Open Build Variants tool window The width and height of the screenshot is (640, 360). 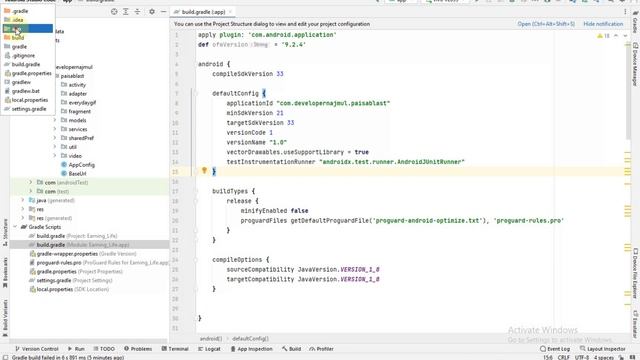(5, 318)
